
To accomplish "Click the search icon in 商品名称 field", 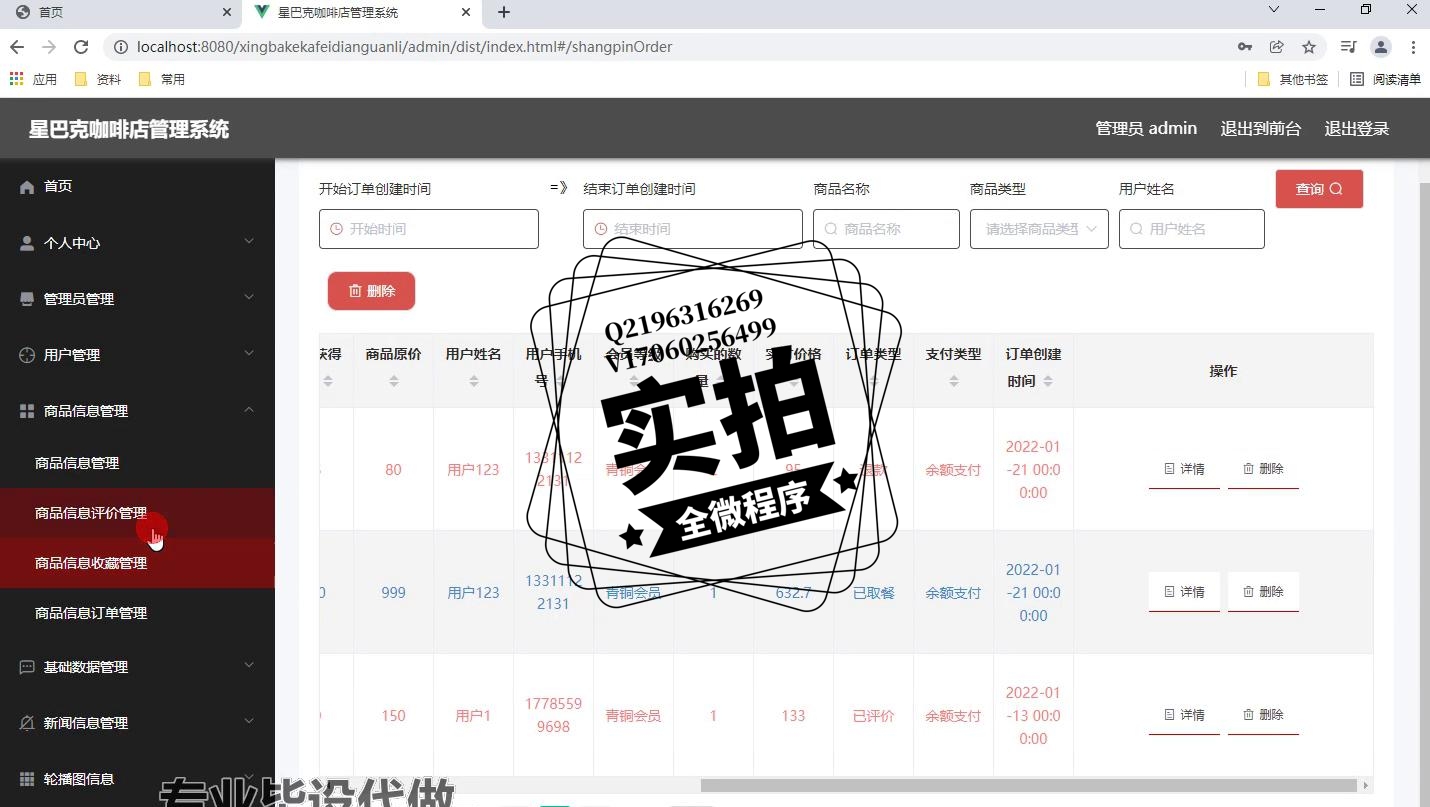I will click(831, 229).
